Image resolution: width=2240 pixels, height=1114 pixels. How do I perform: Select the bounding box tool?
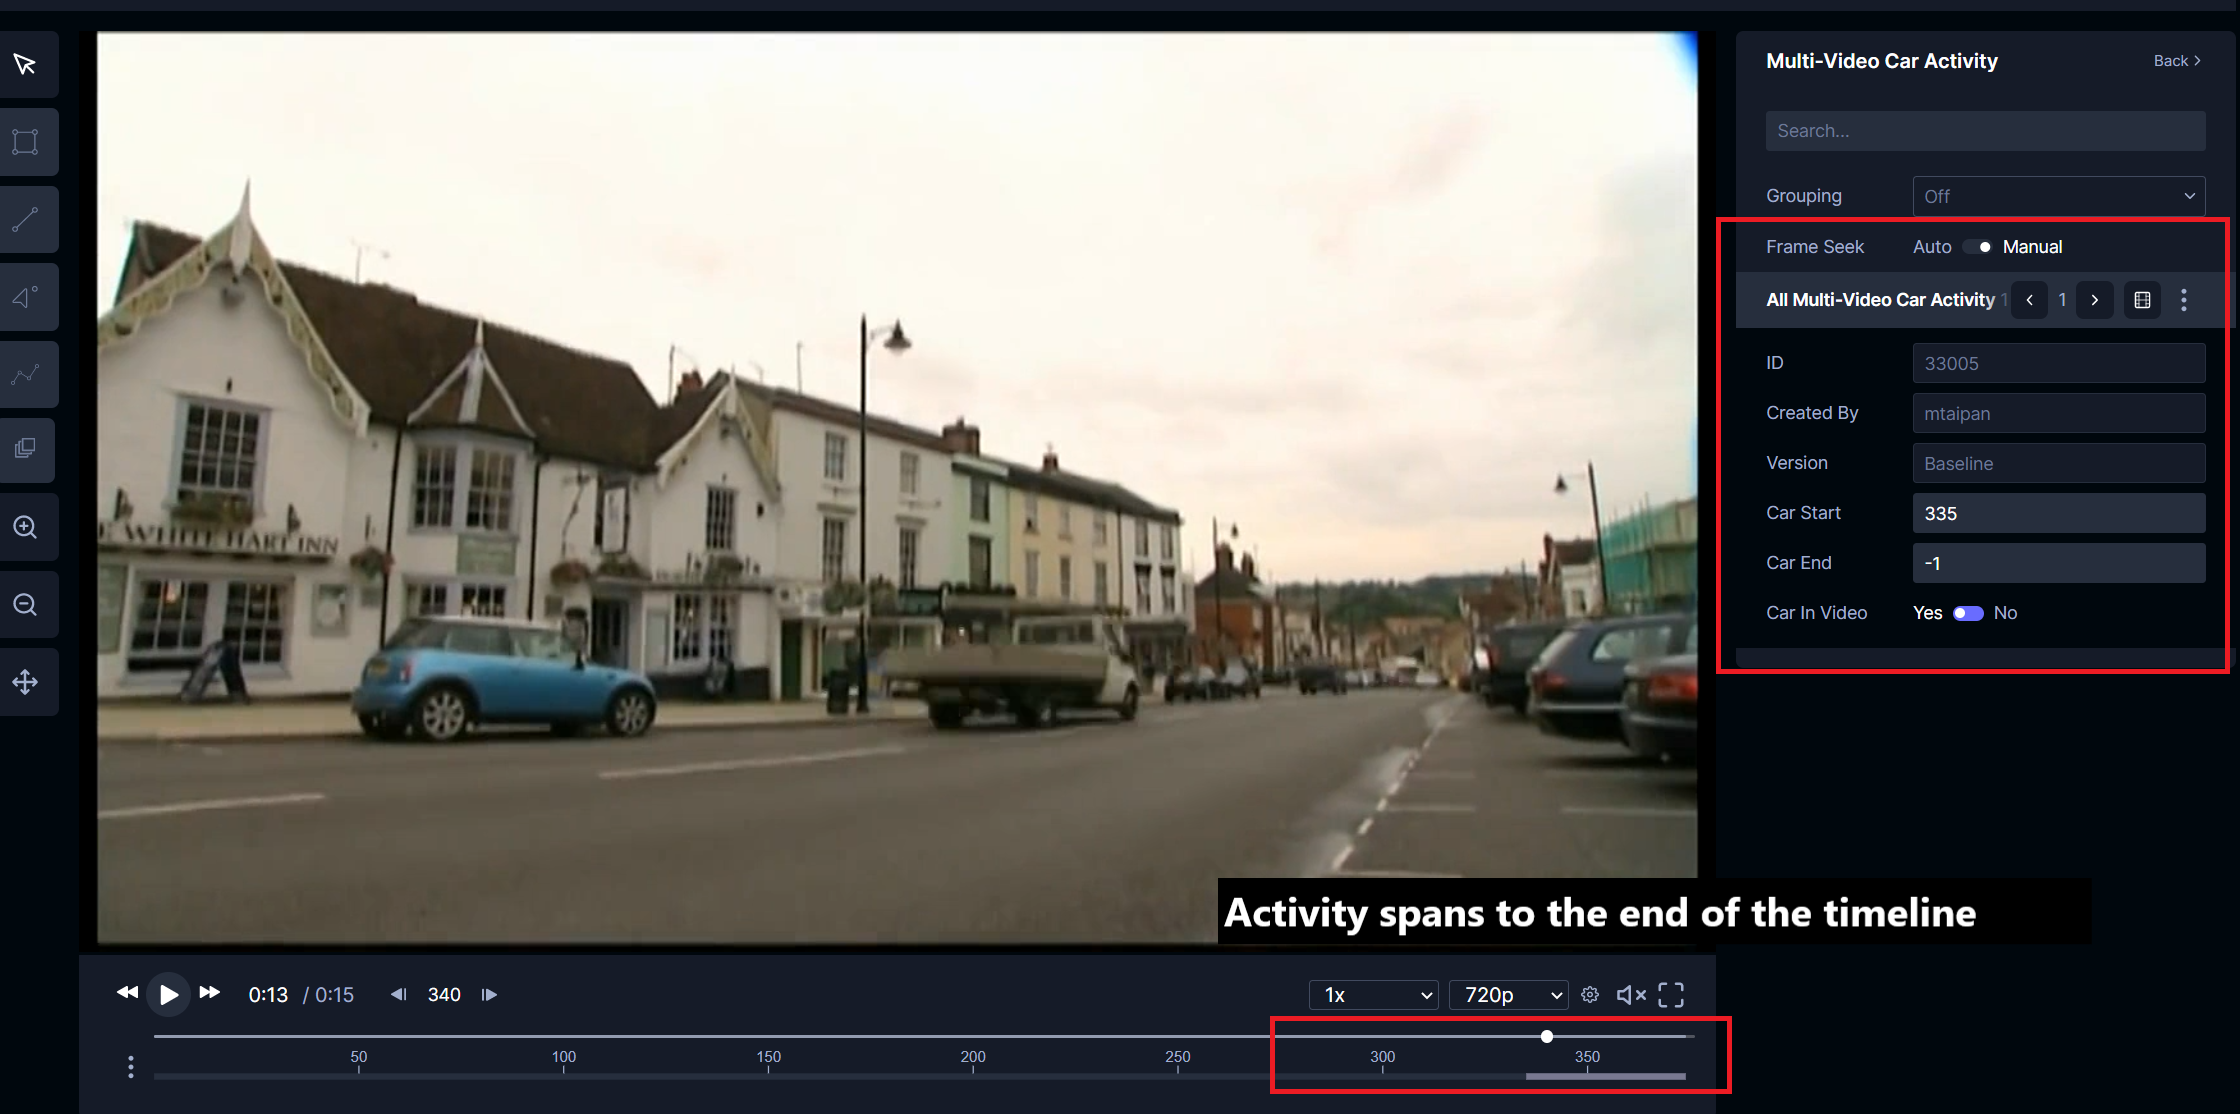pos(25,142)
